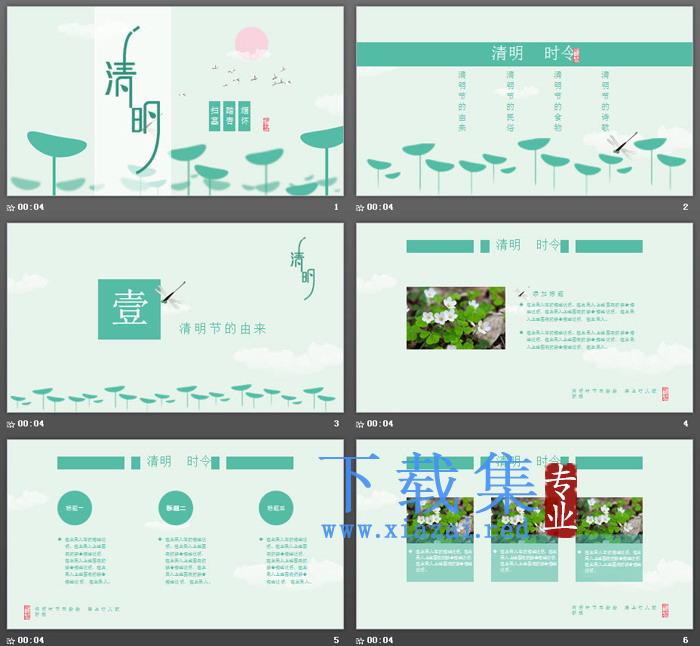Viewport: 700px width, 646px height.
Task: Click the 00:04 timing under slide 6
Action: [x=380, y=640]
